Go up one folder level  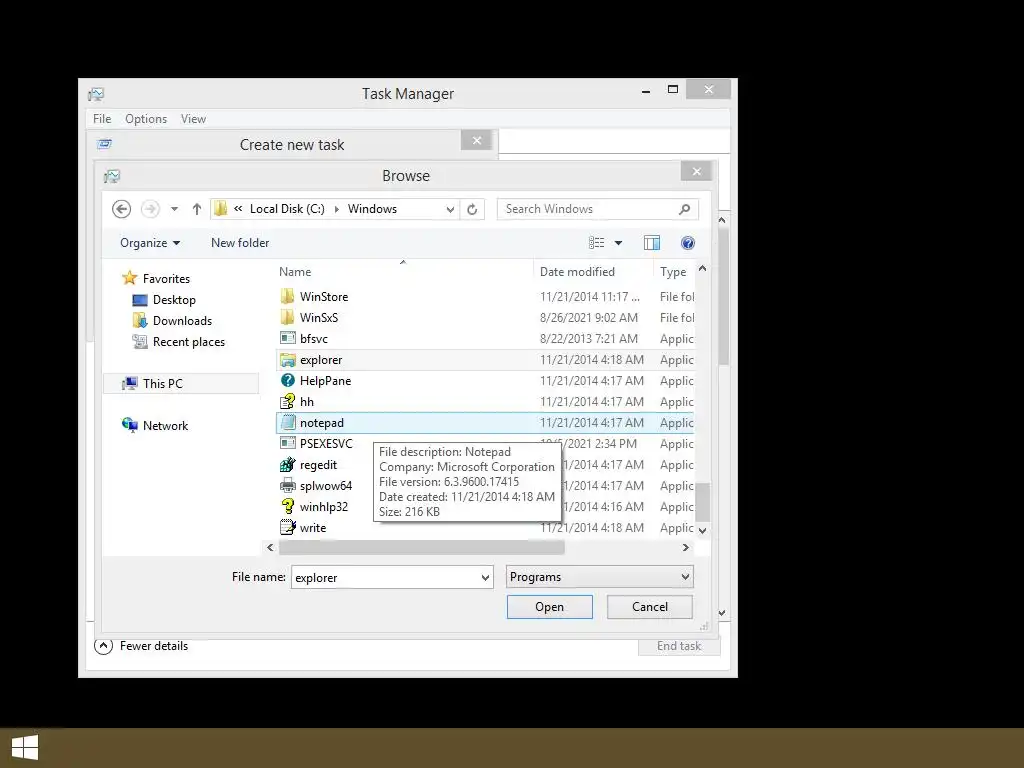pyautogui.click(x=197, y=209)
